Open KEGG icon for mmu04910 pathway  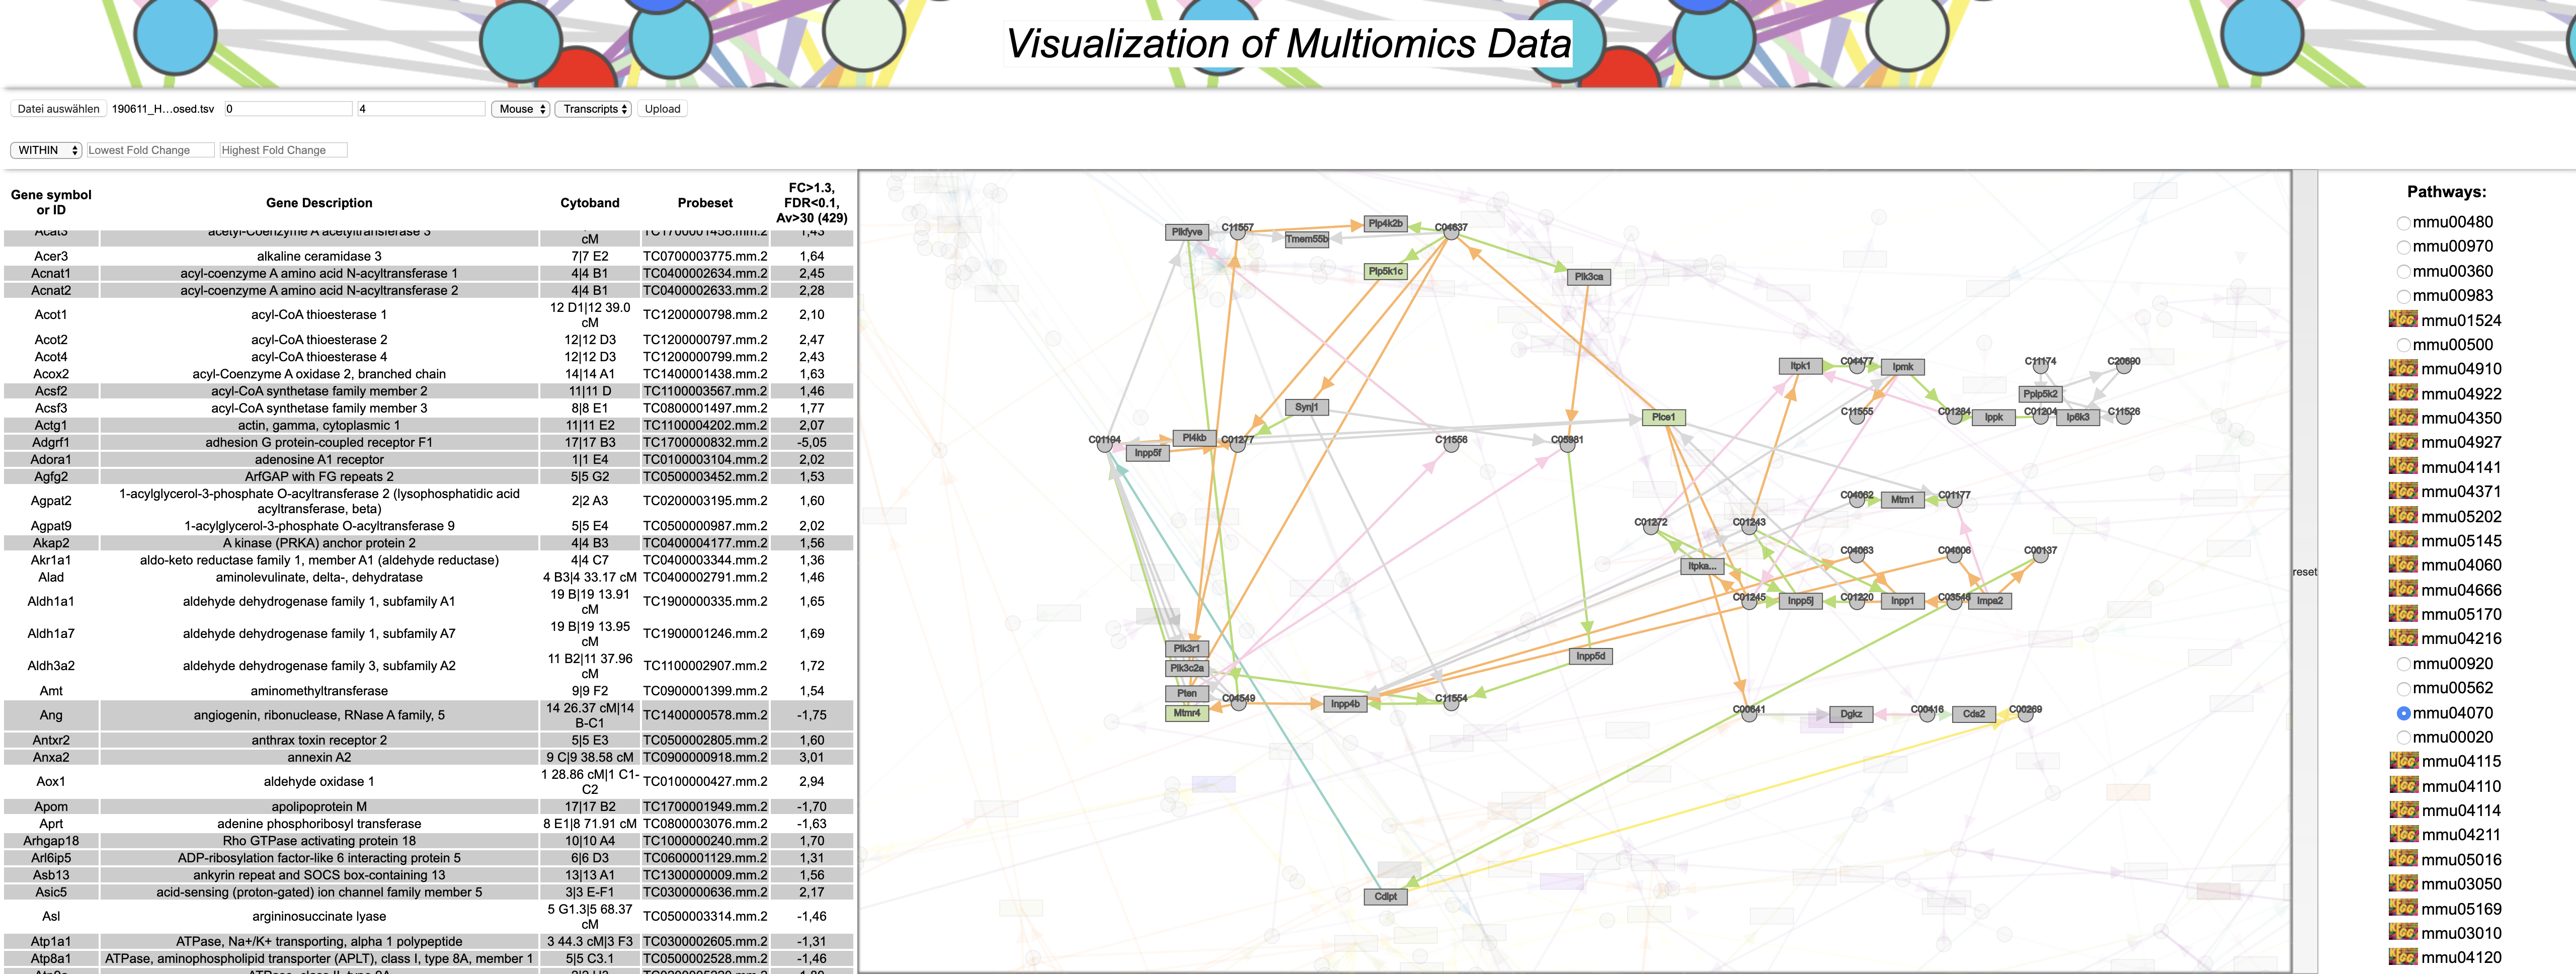[x=2403, y=369]
